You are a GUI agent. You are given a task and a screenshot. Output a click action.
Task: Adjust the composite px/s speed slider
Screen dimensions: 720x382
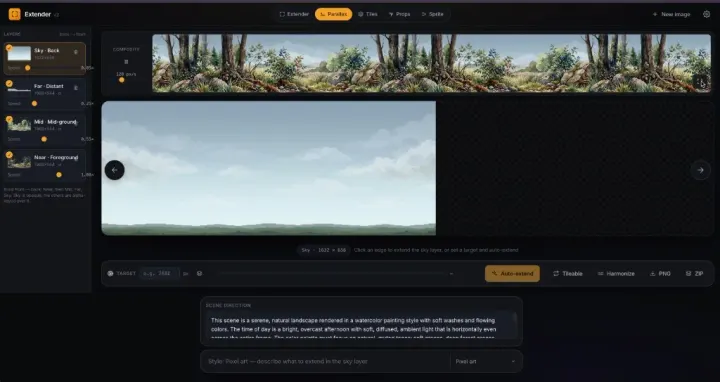click(x=122, y=80)
